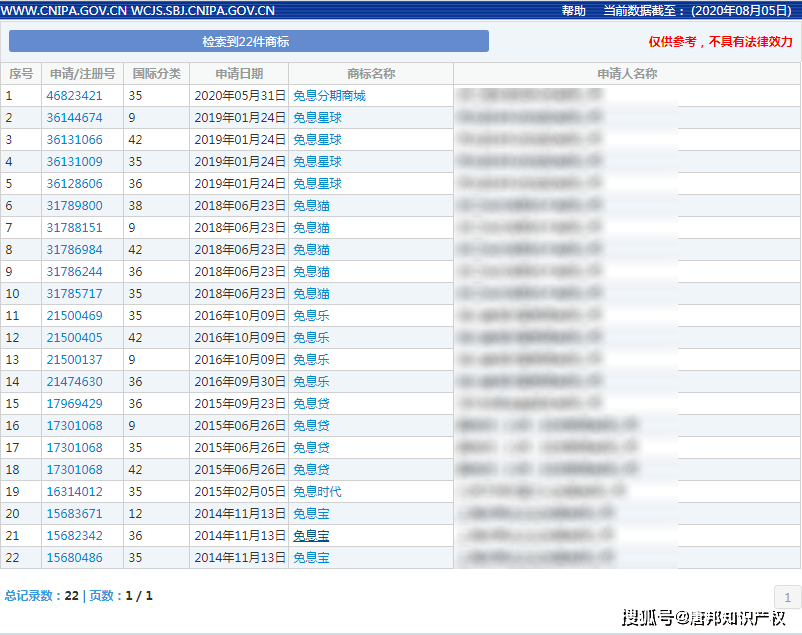The image size is (802, 635).
Task: Click the 检索到22件商标 result bar
Action: pyautogui.click(x=249, y=41)
